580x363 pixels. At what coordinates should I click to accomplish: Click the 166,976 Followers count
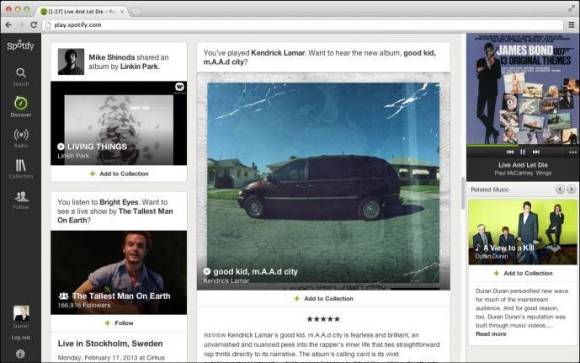[x=84, y=305]
